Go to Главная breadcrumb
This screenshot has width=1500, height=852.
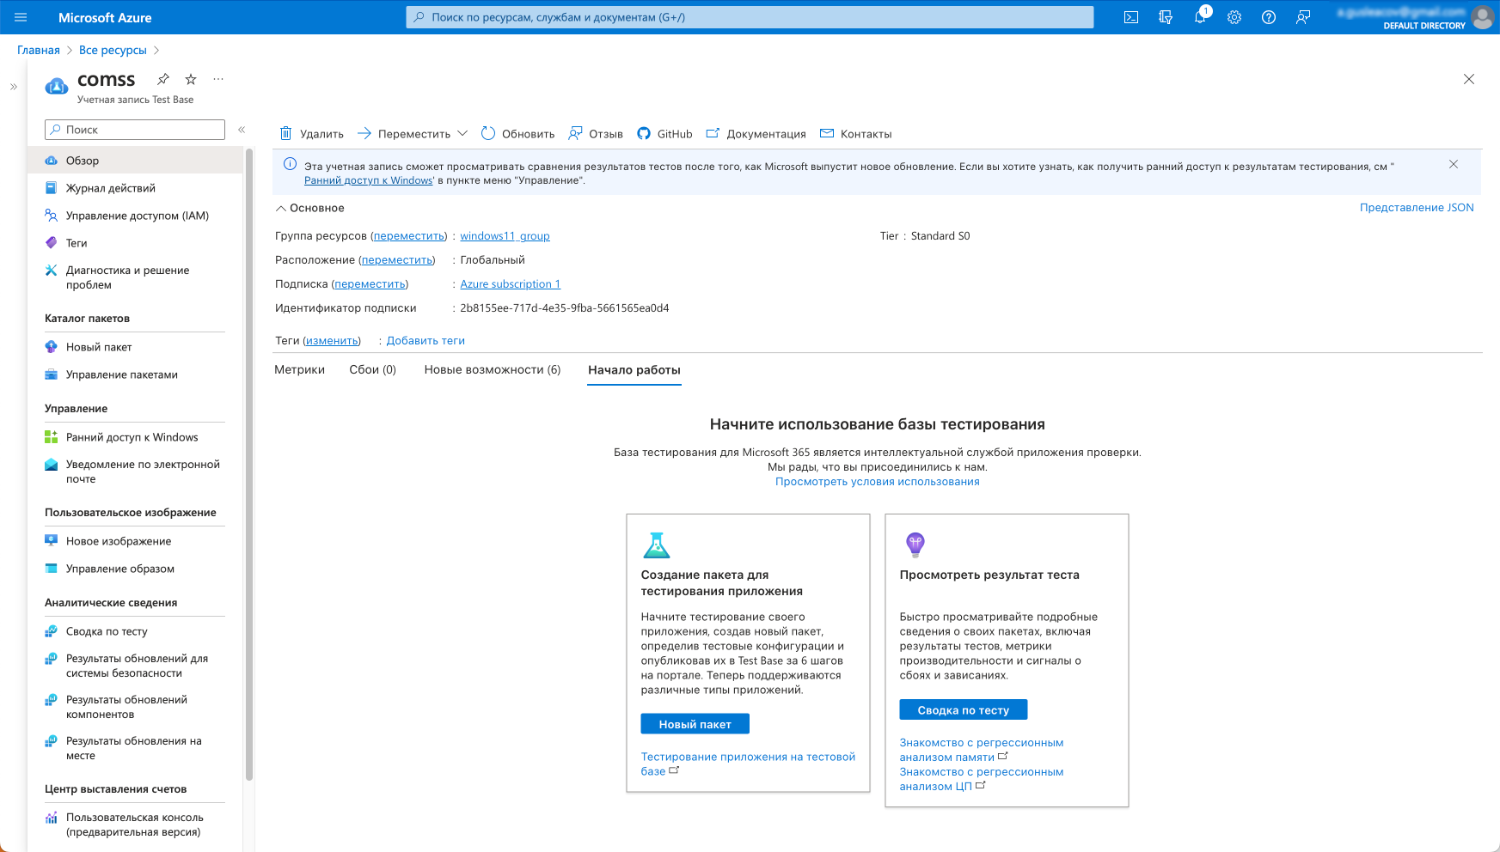point(38,50)
